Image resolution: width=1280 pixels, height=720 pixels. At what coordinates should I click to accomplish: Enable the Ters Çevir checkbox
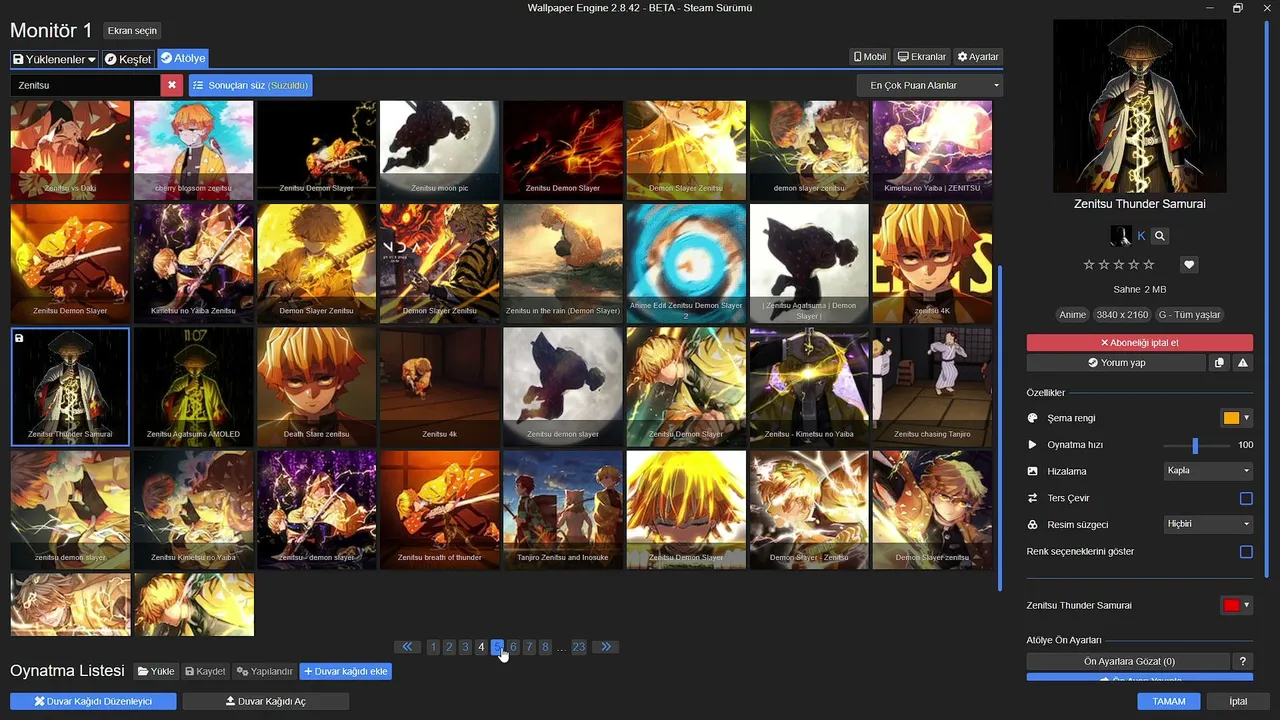[x=1246, y=498]
